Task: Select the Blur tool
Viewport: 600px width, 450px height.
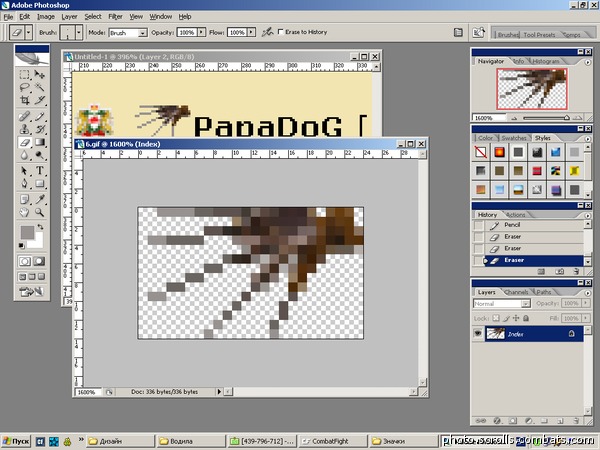Action: pyautogui.click(x=25, y=155)
